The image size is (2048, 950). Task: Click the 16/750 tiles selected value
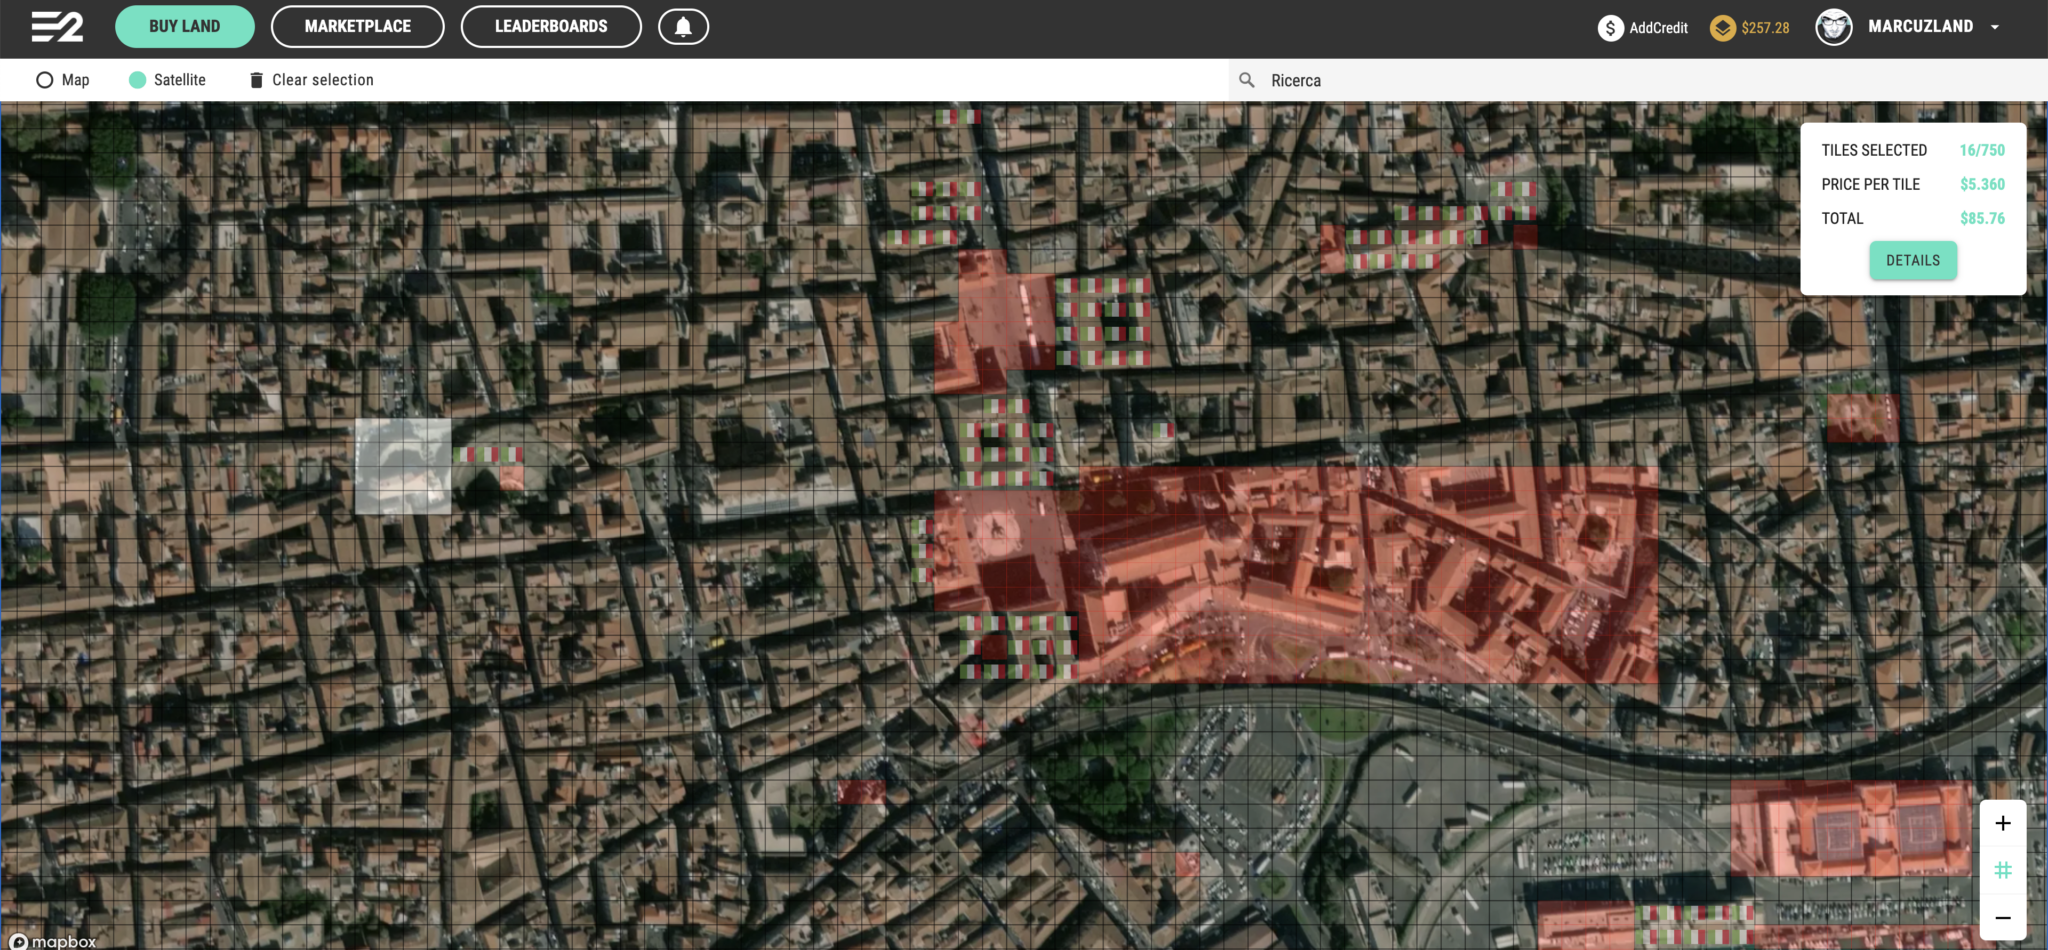coord(1982,150)
